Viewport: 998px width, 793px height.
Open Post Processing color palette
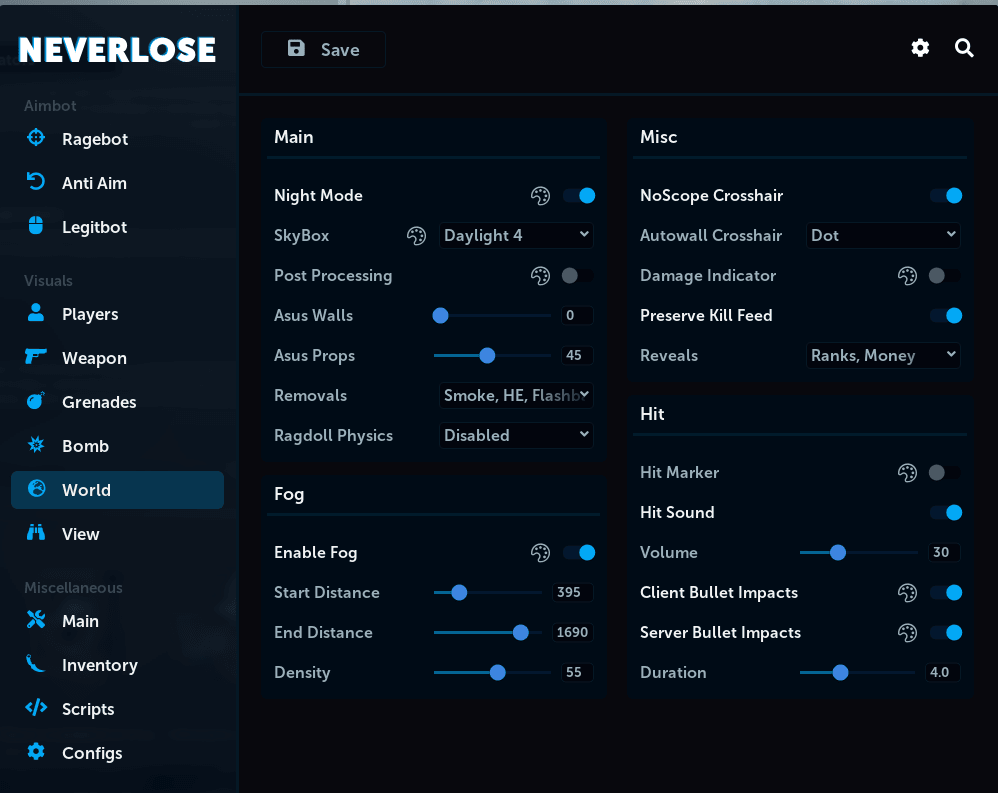(x=540, y=276)
